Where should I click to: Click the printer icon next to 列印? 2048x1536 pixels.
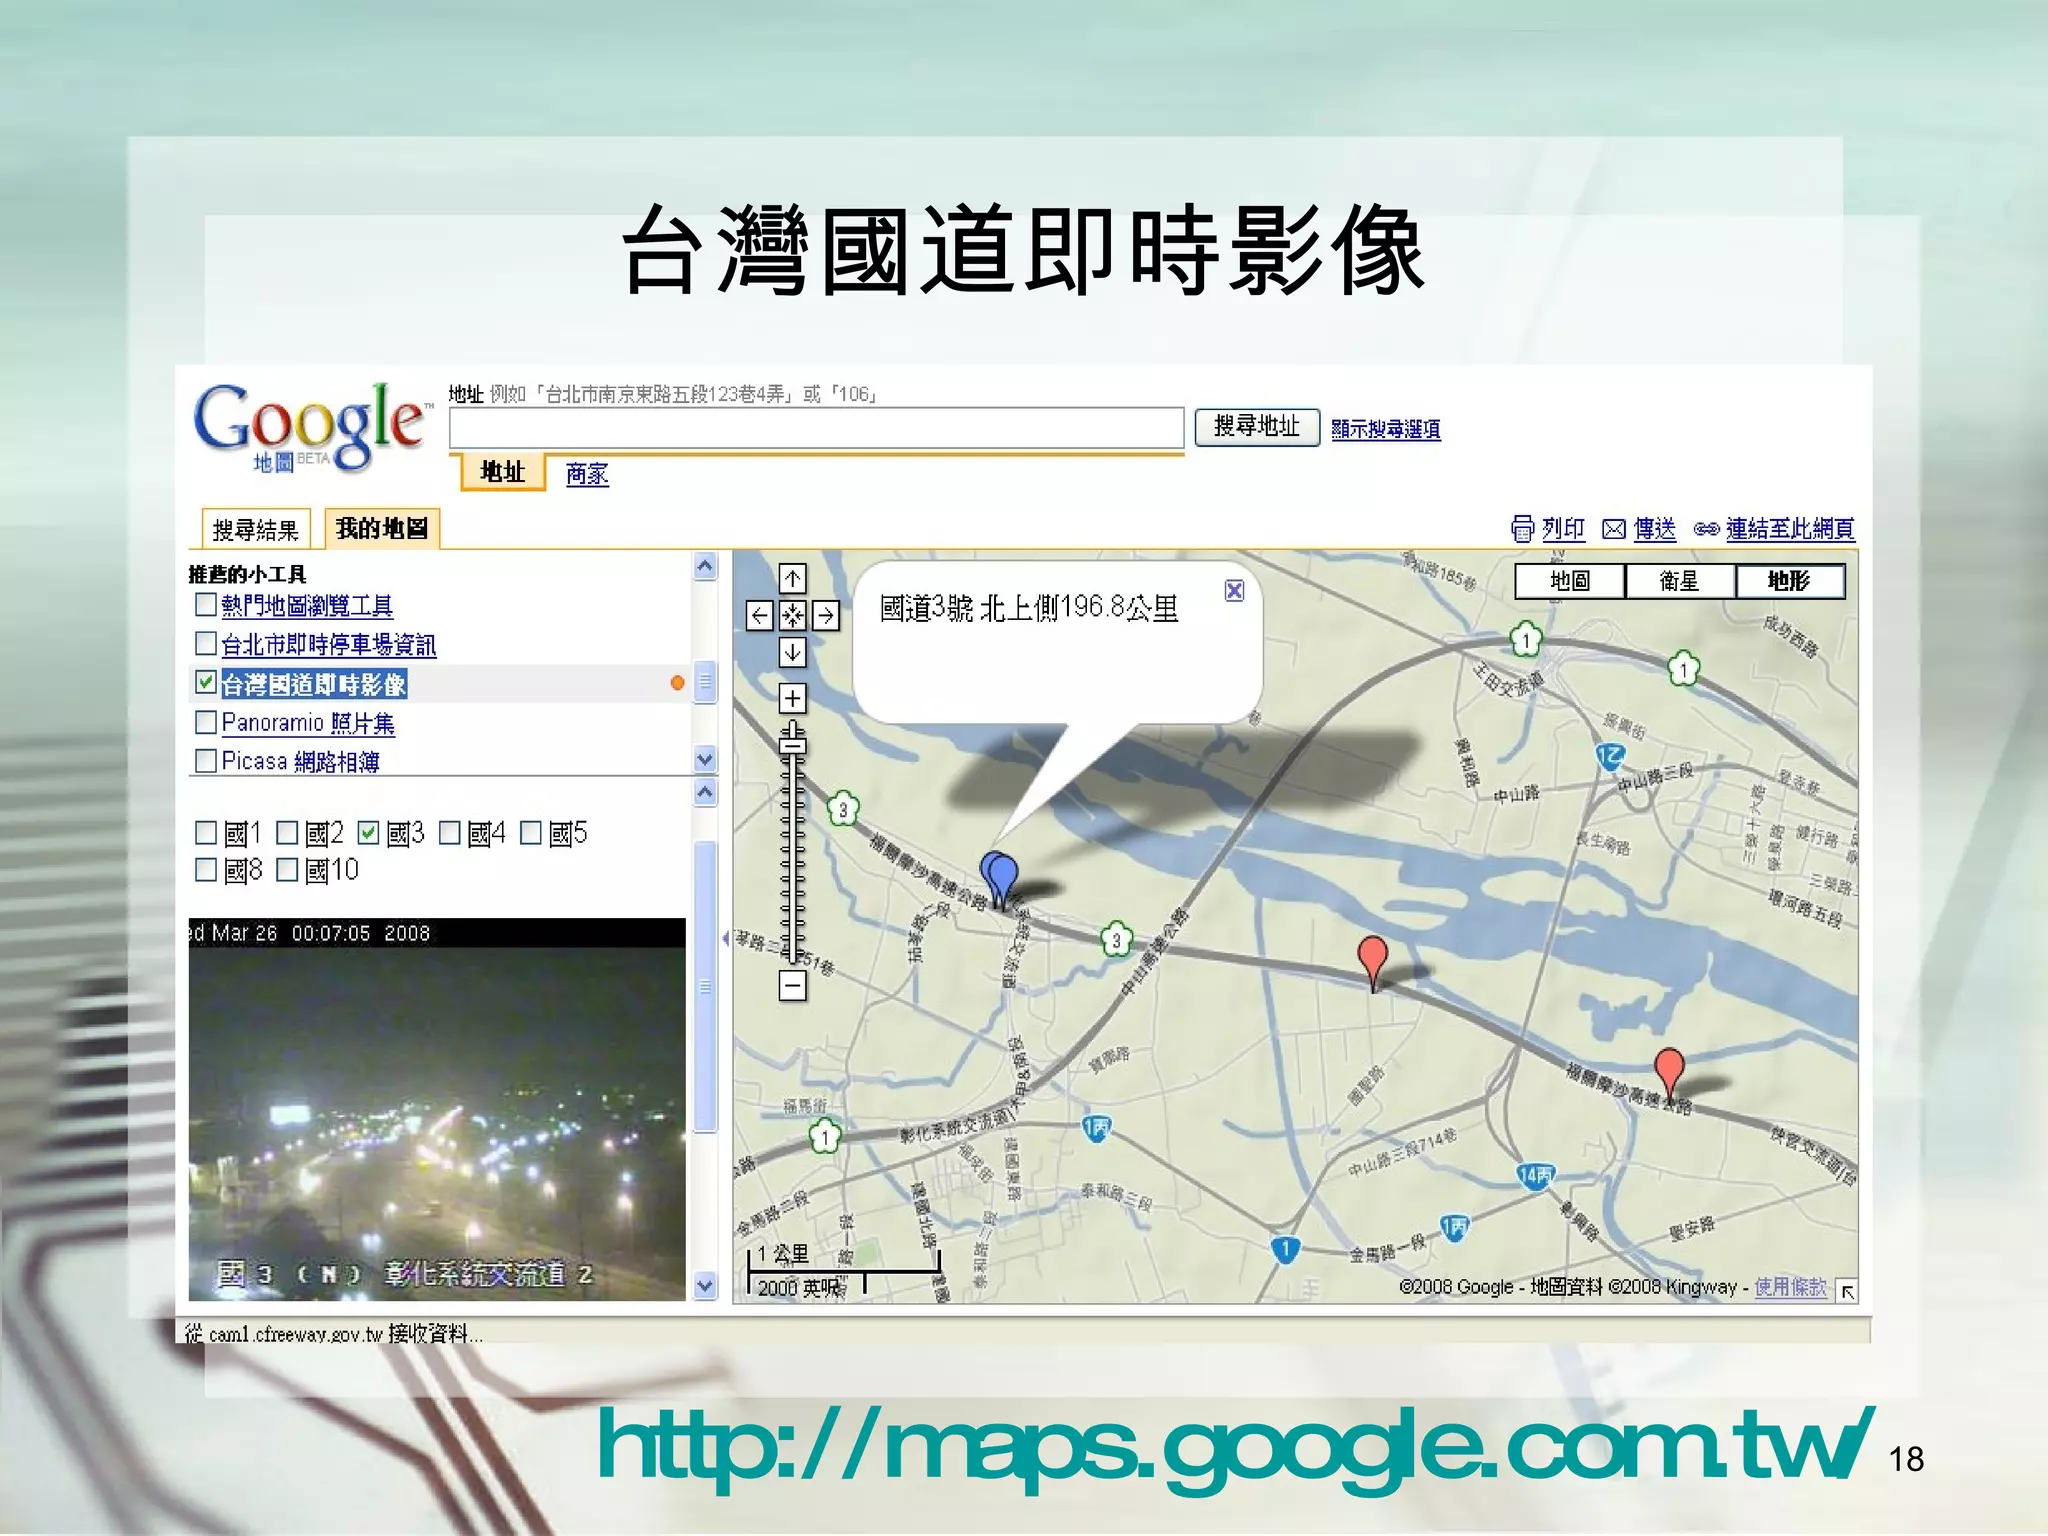[1522, 528]
